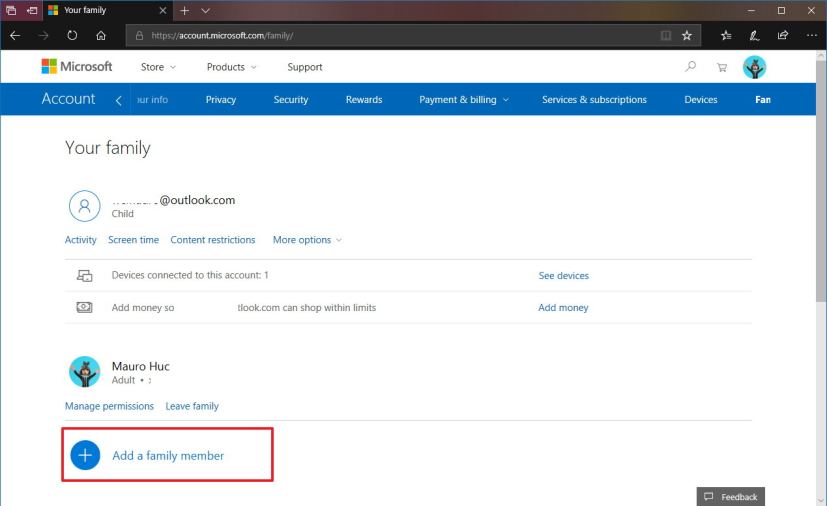Click Add a family member link
Viewport: 827px width, 506px height.
168,455
